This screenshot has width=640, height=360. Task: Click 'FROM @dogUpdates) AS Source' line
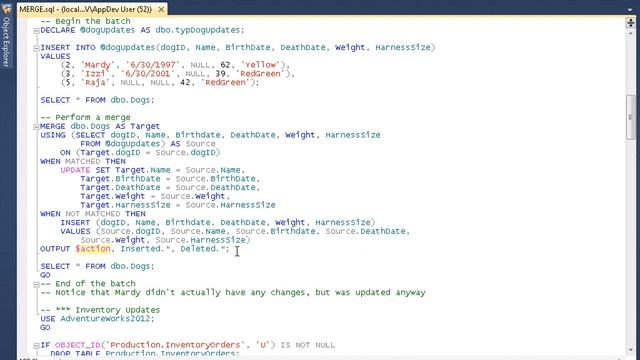(x=148, y=144)
